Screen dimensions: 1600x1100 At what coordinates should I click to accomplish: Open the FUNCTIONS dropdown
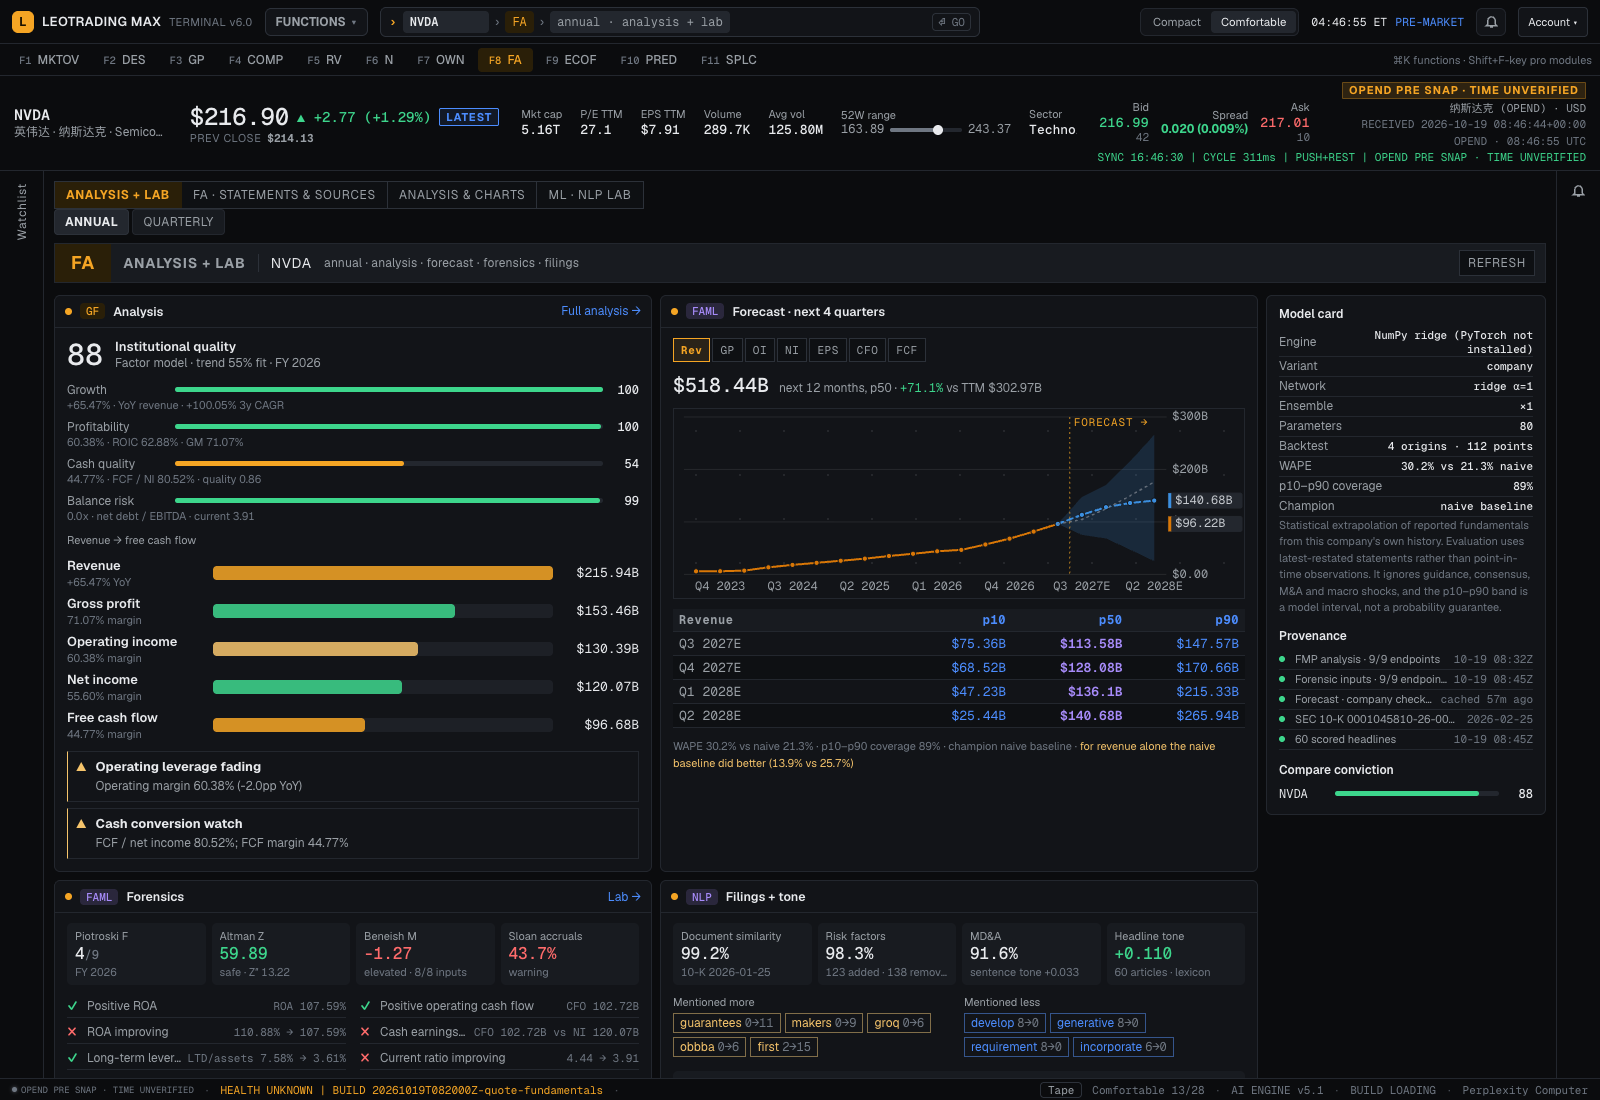(316, 22)
